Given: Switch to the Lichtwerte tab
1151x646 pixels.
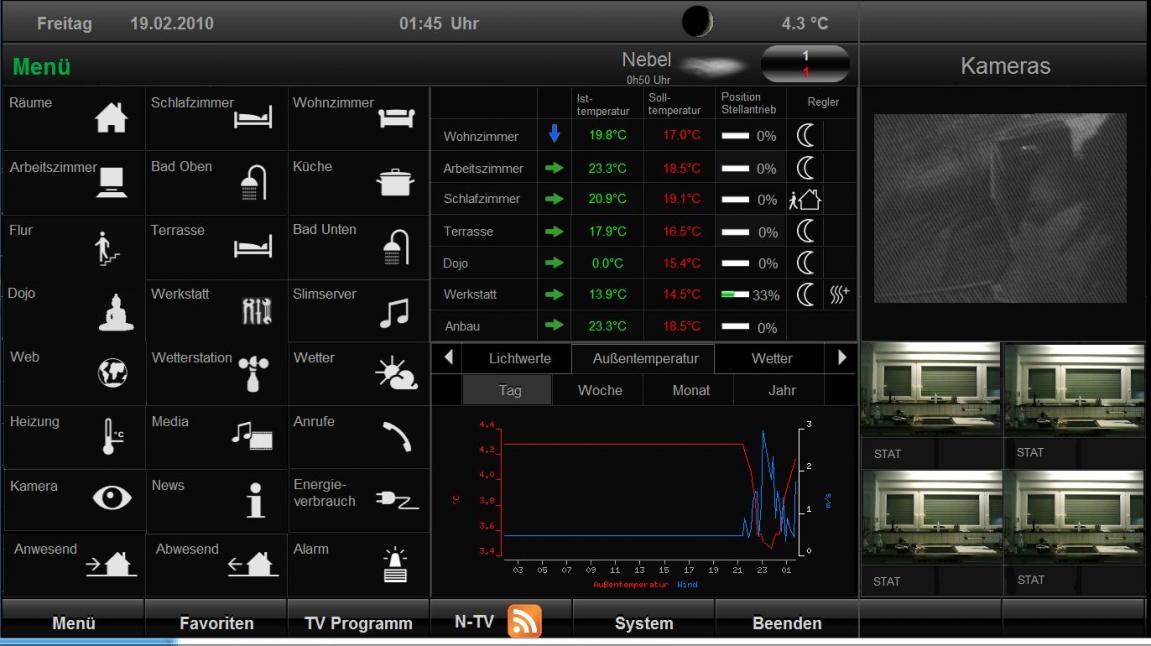Looking at the screenshot, I should pos(519,358).
